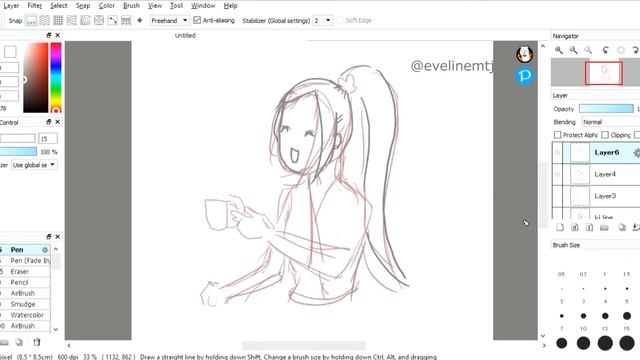This screenshot has width=640, height=360.
Task: Enable 3D perspective snap
Action: 126,20
